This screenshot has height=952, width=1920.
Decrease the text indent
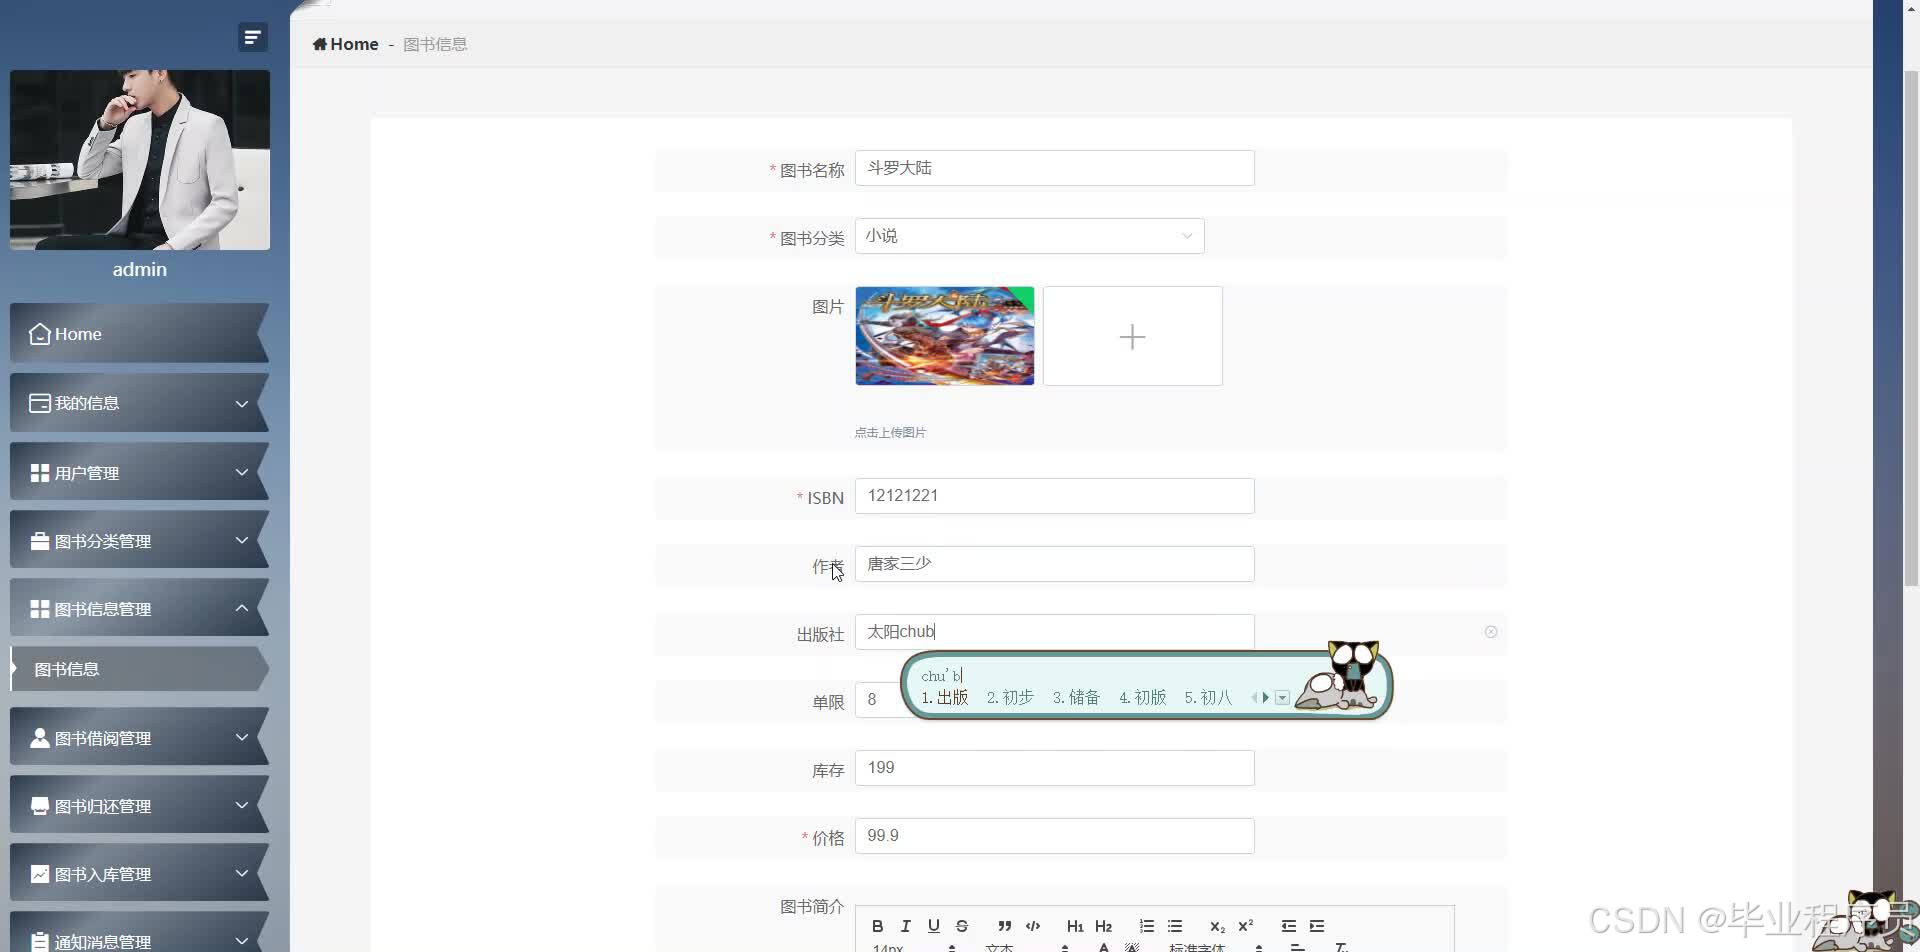[1288, 926]
